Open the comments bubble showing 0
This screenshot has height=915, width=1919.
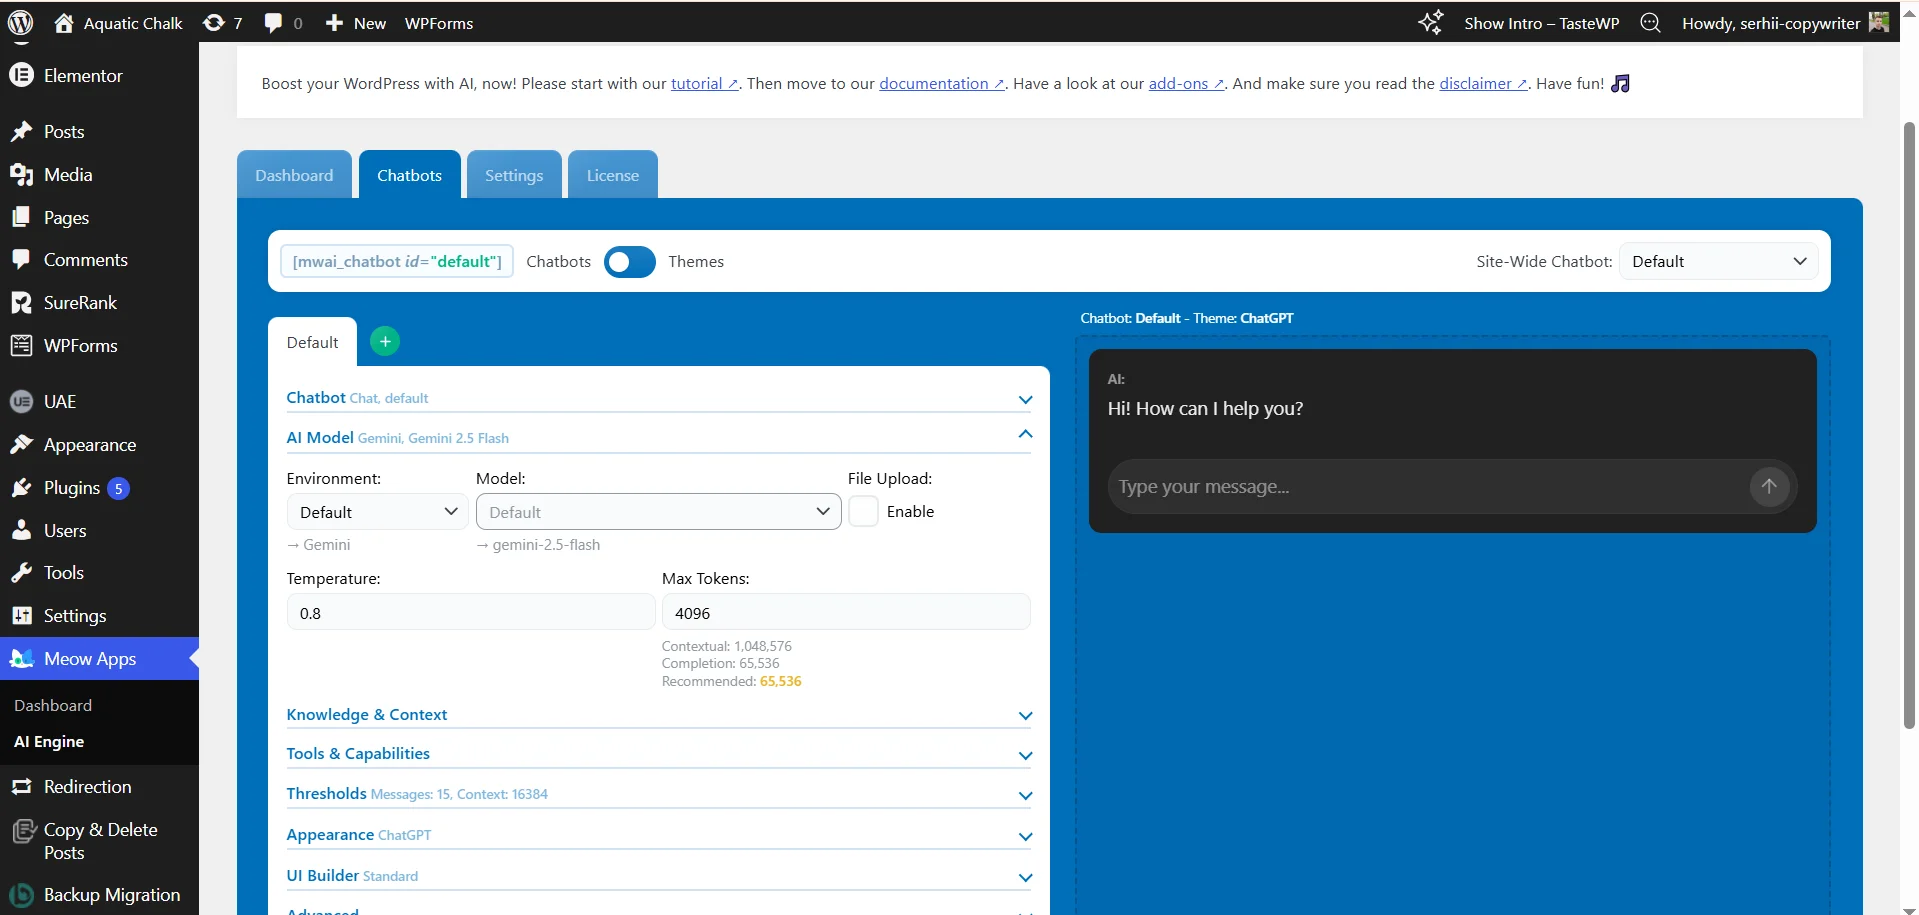coord(281,22)
